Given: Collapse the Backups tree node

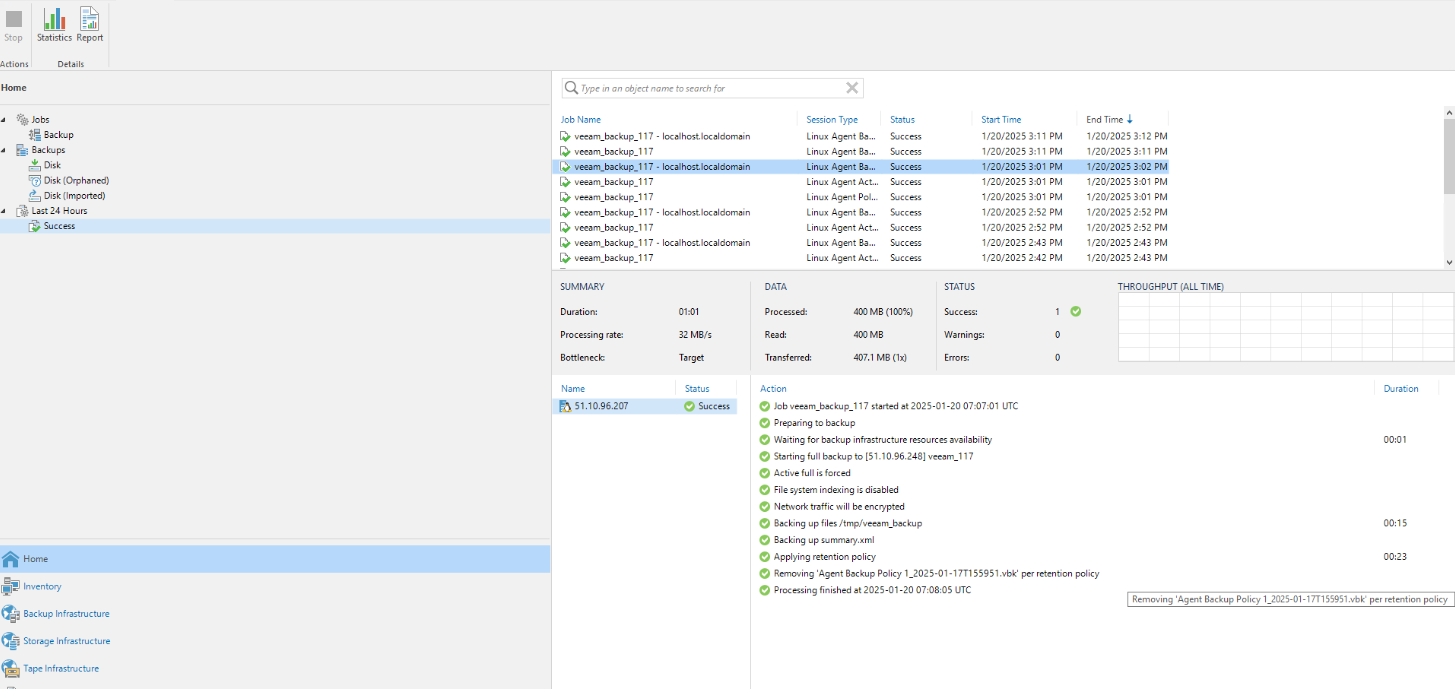Looking at the screenshot, I should pos(5,150).
